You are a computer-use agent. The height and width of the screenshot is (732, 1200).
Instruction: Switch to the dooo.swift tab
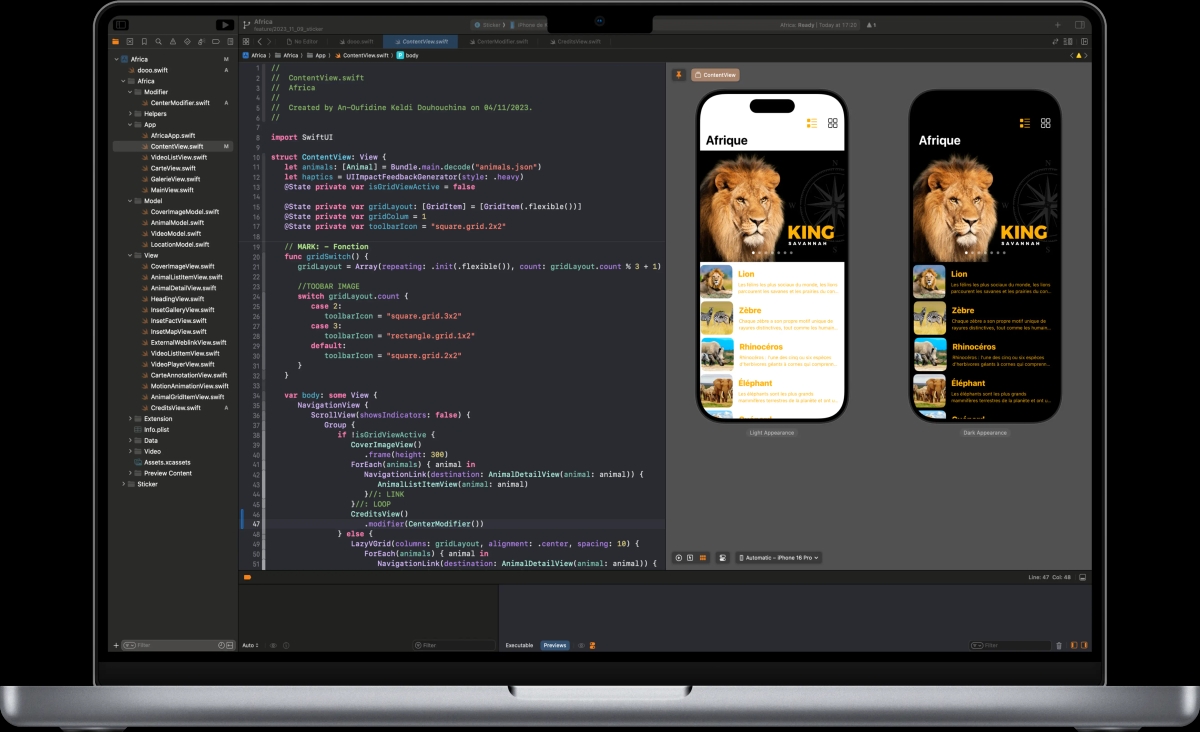[x=359, y=41]
